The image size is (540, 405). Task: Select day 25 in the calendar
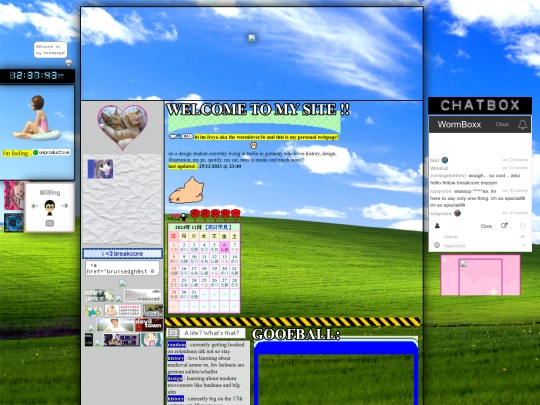click(x=204, y=283)
